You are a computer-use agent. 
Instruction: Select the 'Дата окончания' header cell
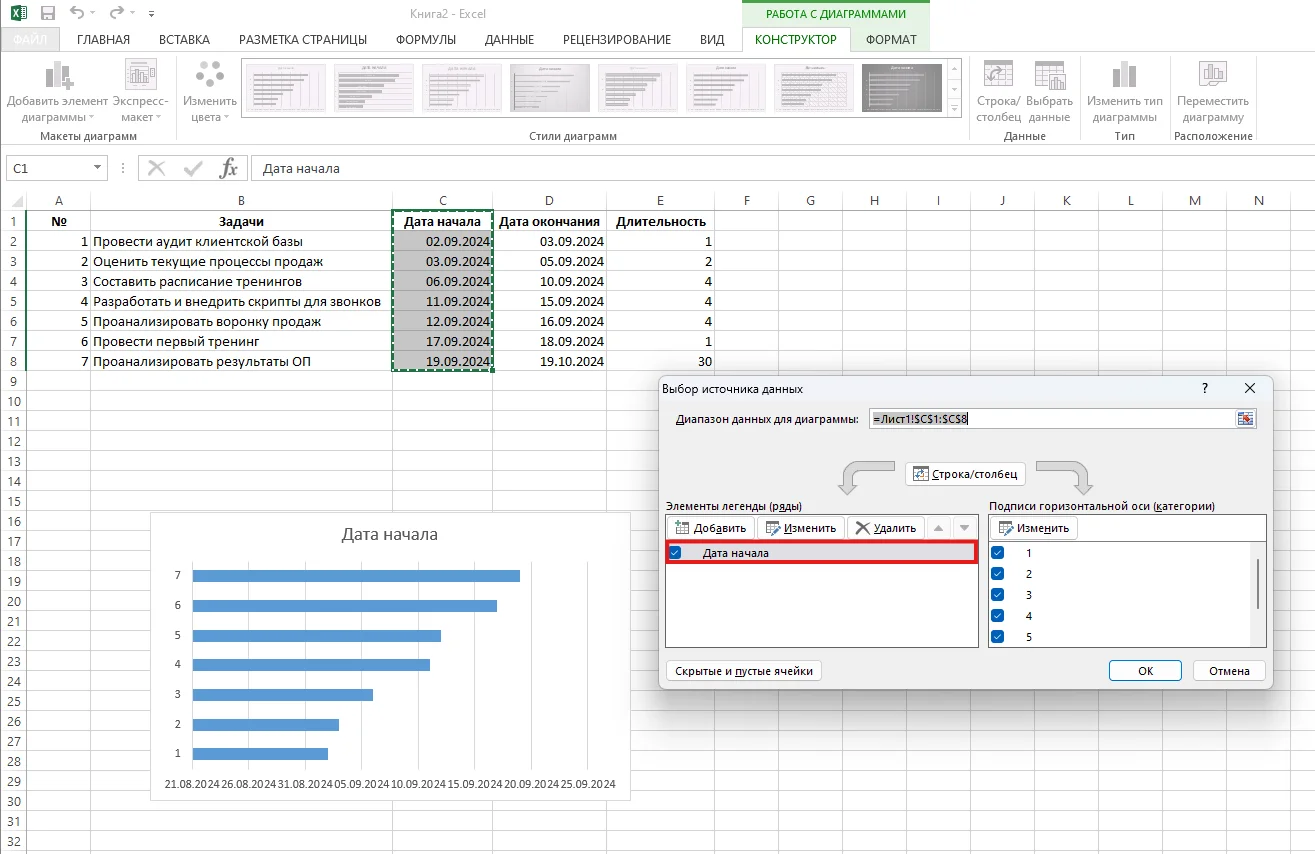(x=549, y=221)
